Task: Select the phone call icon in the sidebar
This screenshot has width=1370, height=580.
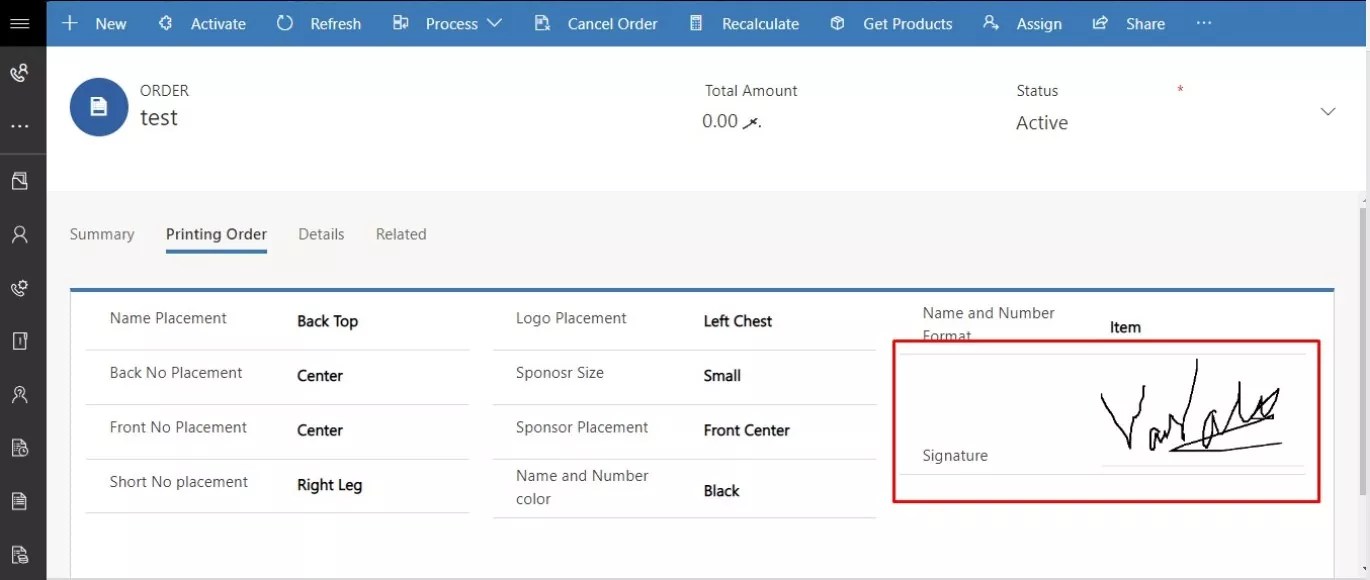Action: [x=21, y=72]
